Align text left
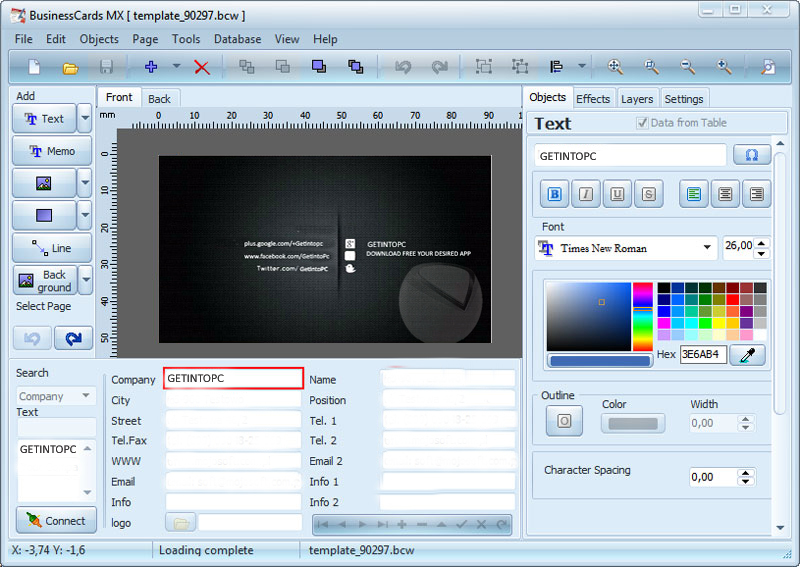 point(694,194)
